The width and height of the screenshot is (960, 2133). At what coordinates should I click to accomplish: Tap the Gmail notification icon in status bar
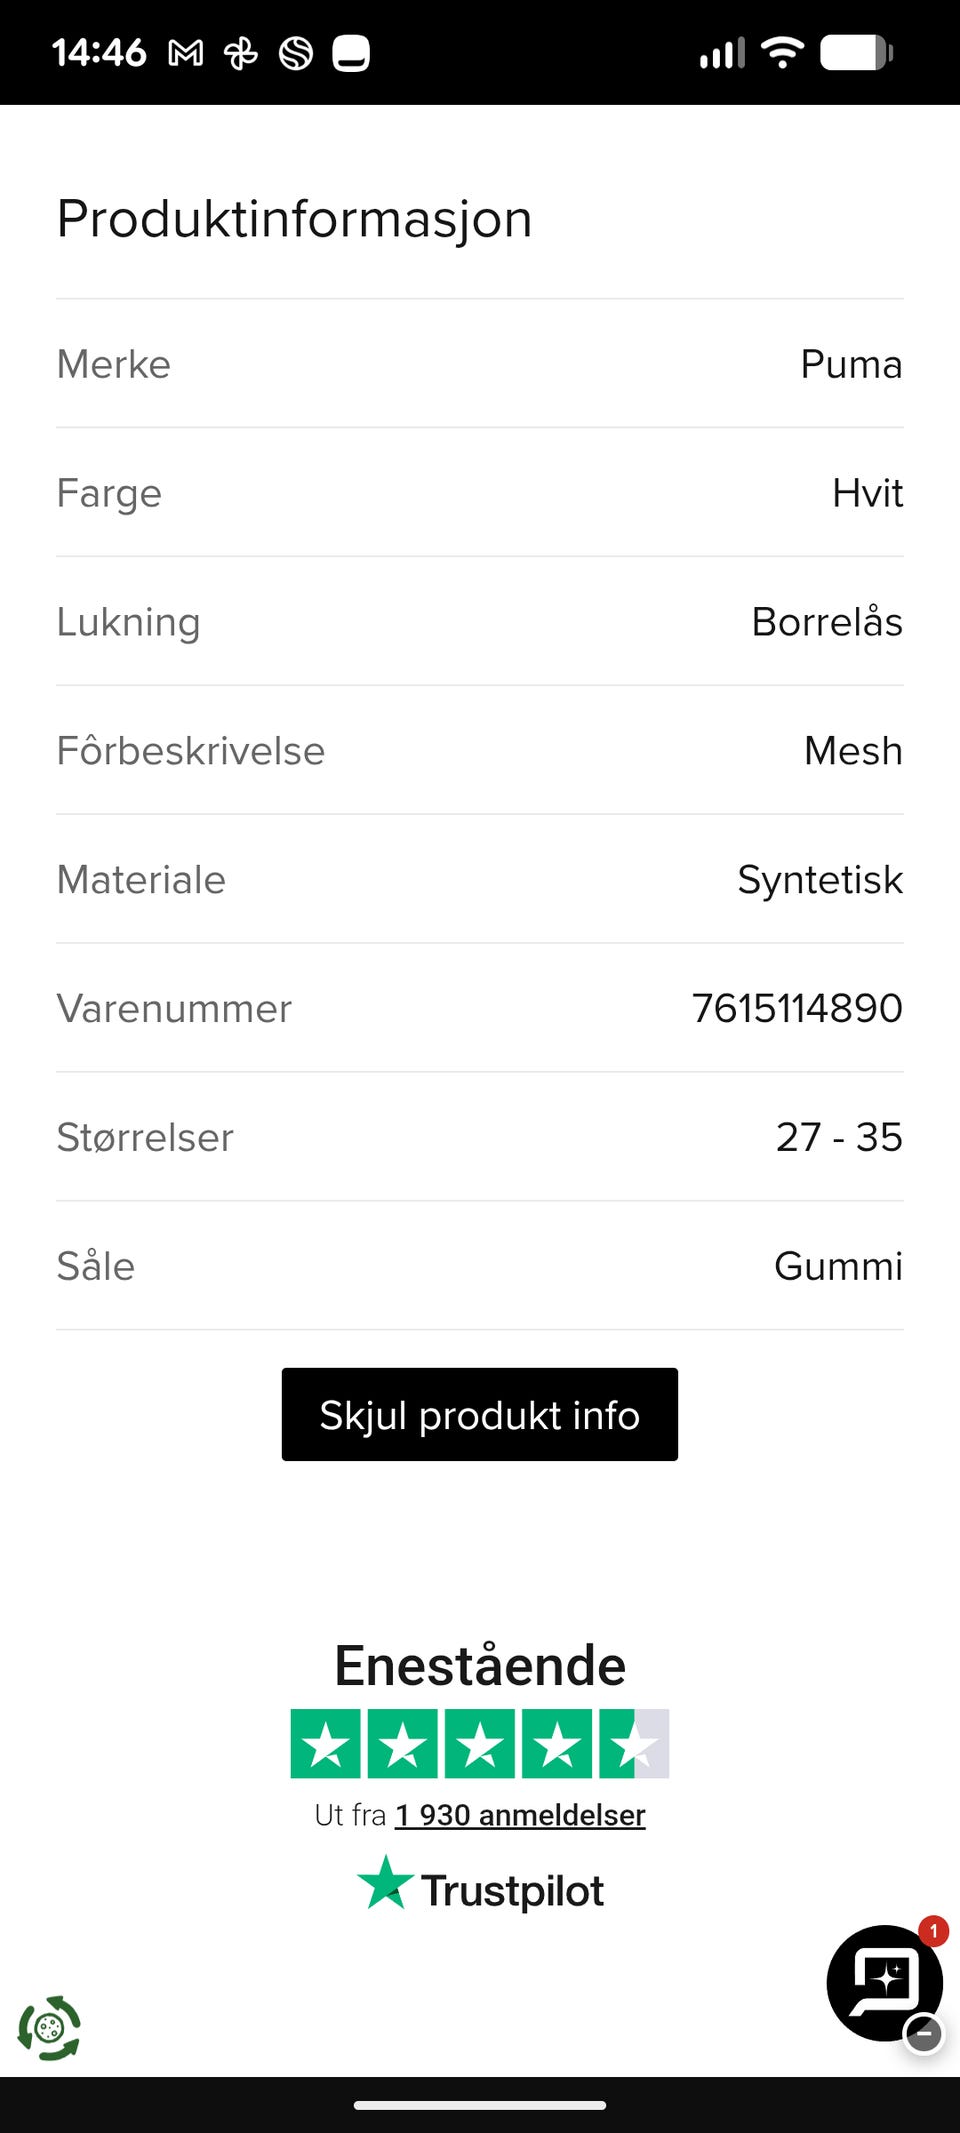[x=186, y=53]
